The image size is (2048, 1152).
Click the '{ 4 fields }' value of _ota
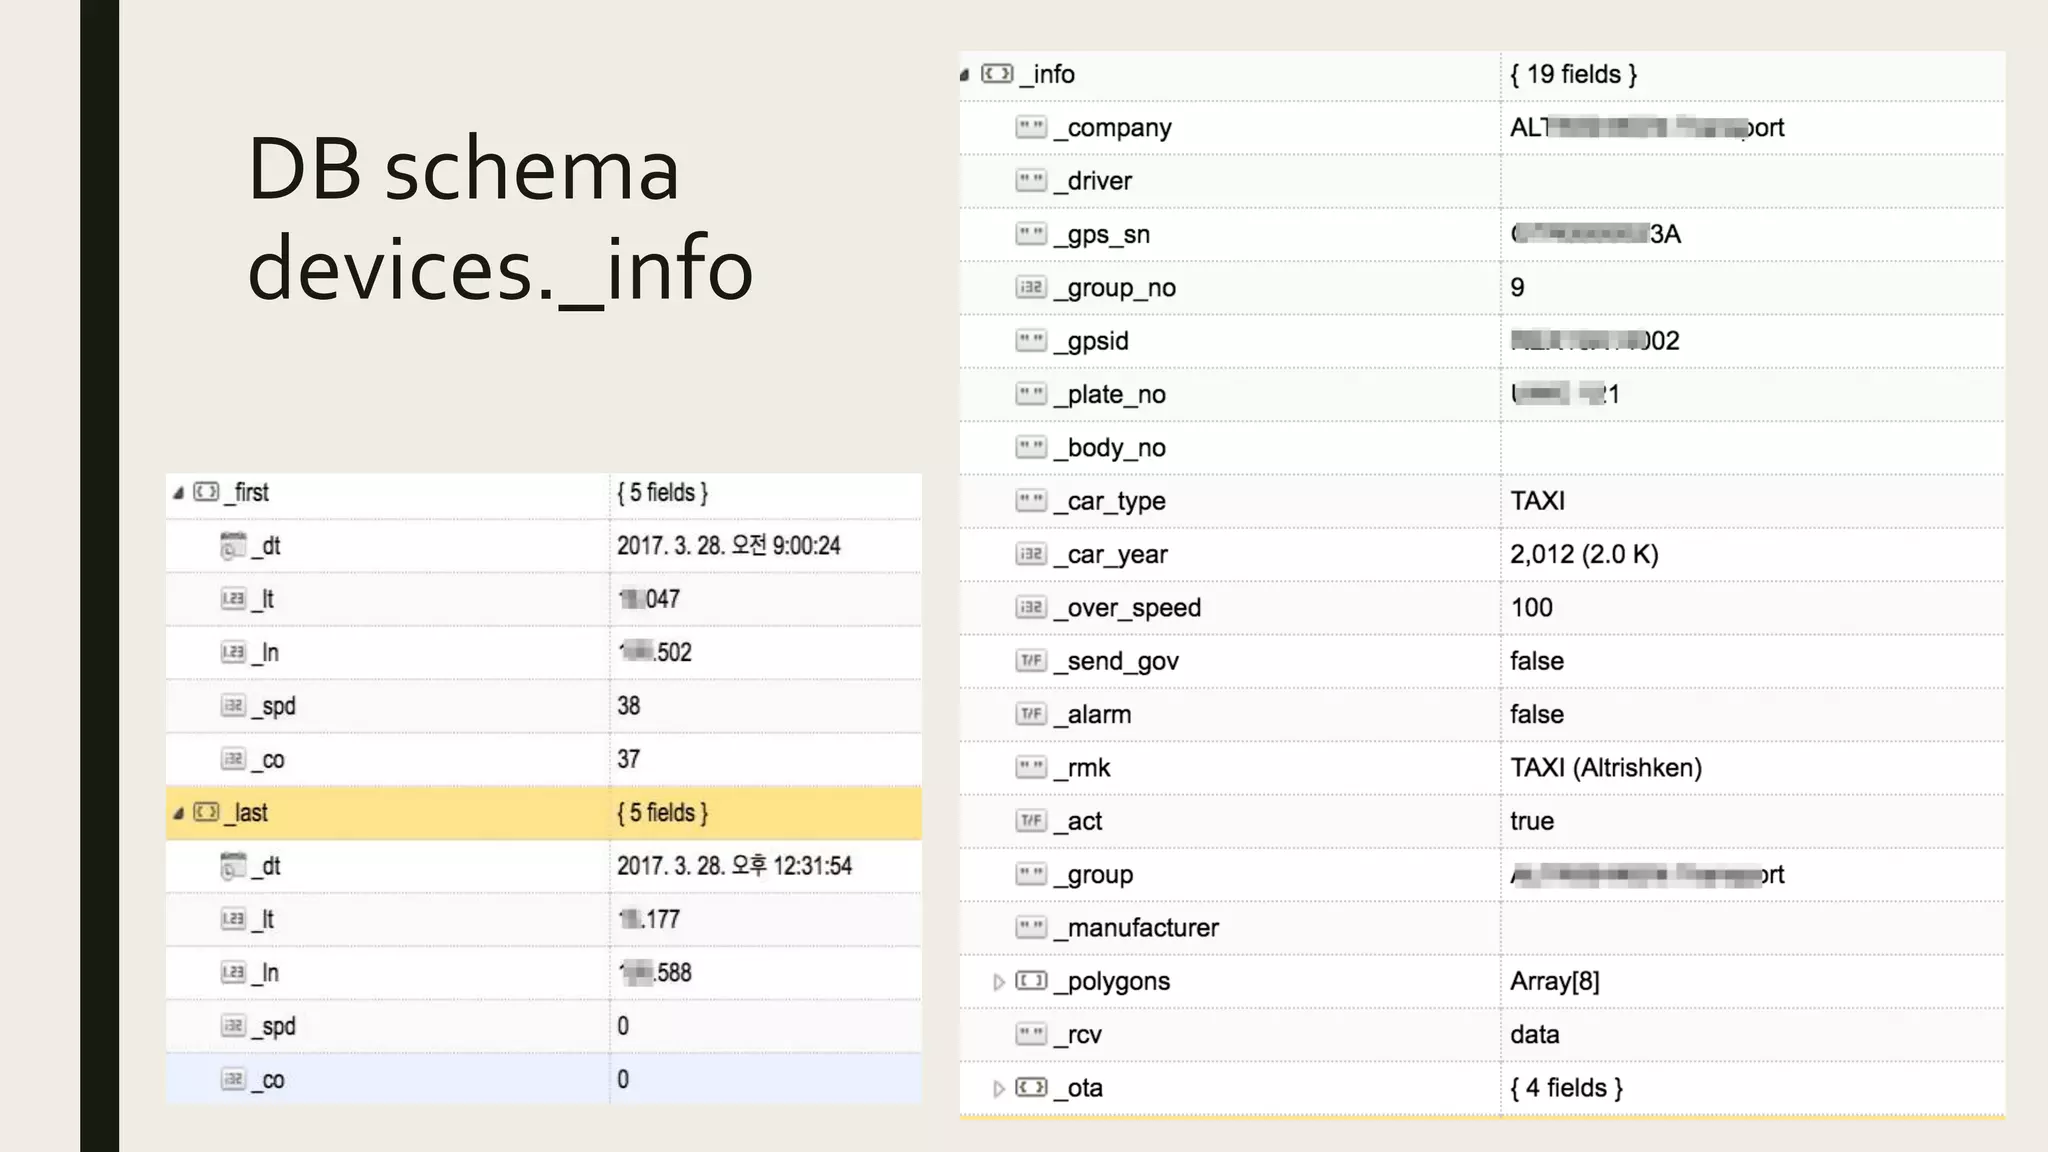coord(1566,1088)
